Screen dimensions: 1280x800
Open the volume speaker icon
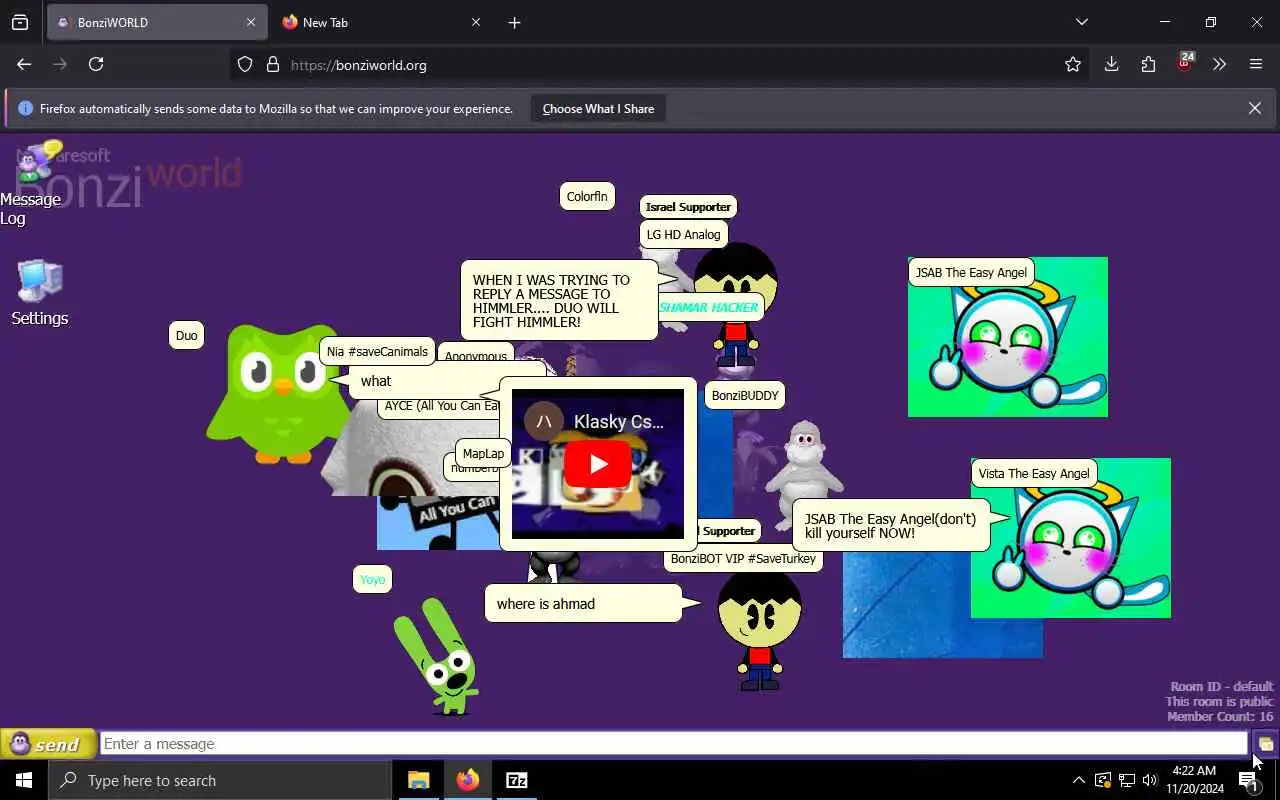1150,780
